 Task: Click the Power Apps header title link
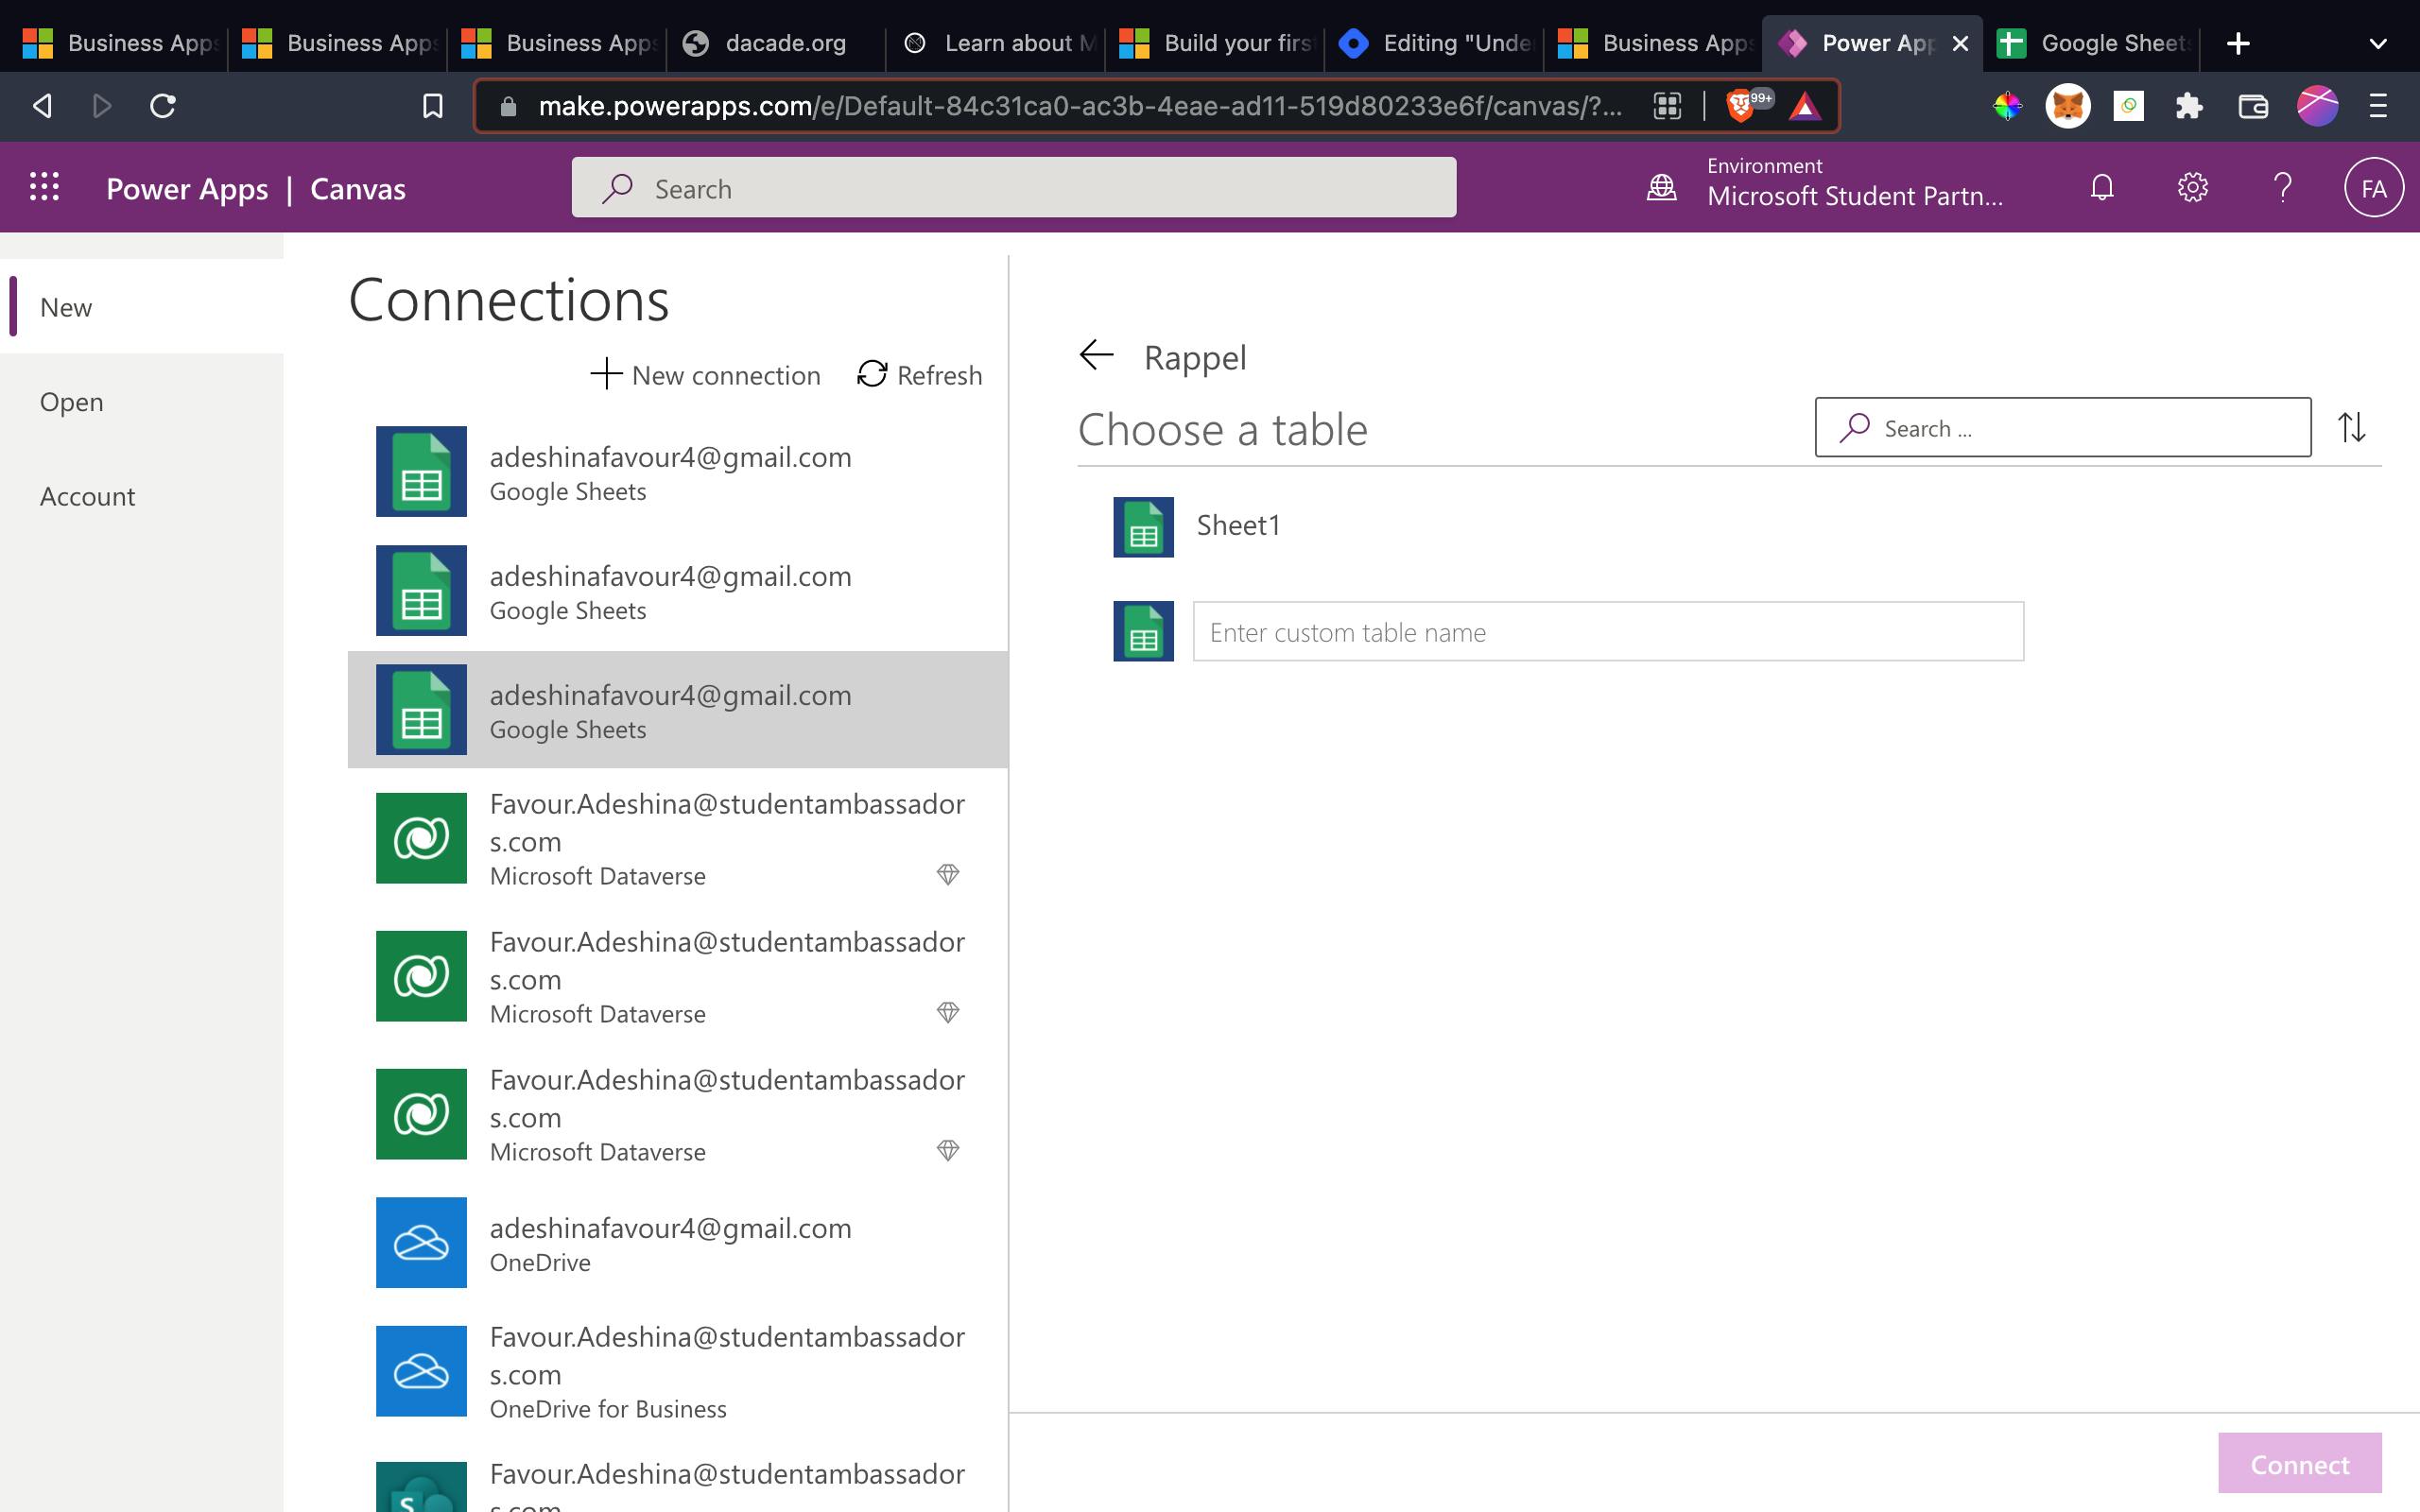[x=187, y=188]
